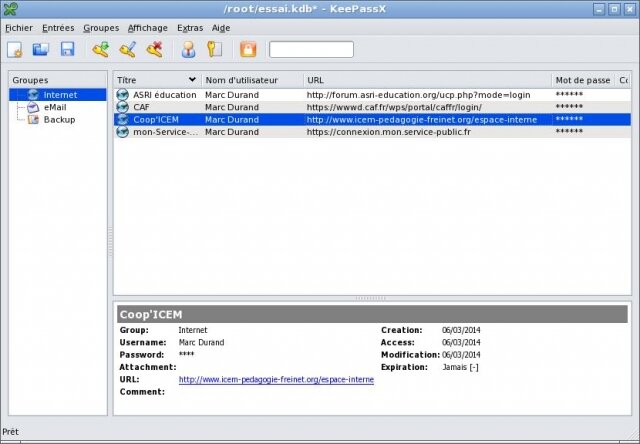This screenshot has width=640, height=444.
Task: Click the KeePassX clover icon in the title bar
Action: 10,9
